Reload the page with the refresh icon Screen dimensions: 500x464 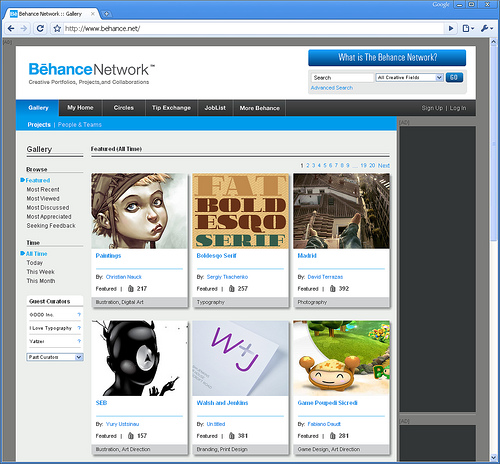(40, 29)
